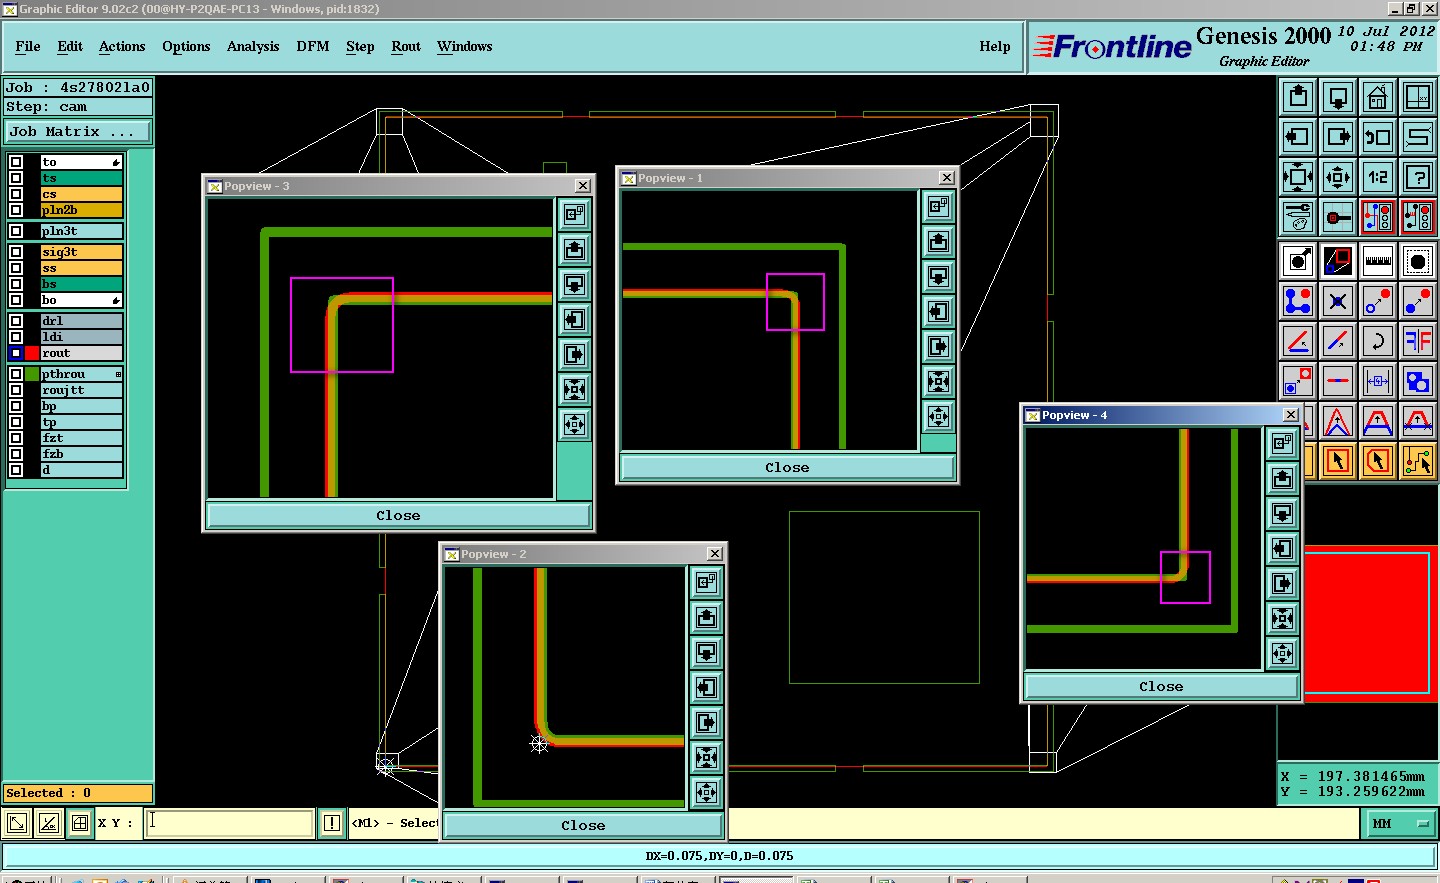Toggle the checkbox for layer pthrou
Screen dimensions: 1440x883
pyautogui.click(x=16, y=374)
